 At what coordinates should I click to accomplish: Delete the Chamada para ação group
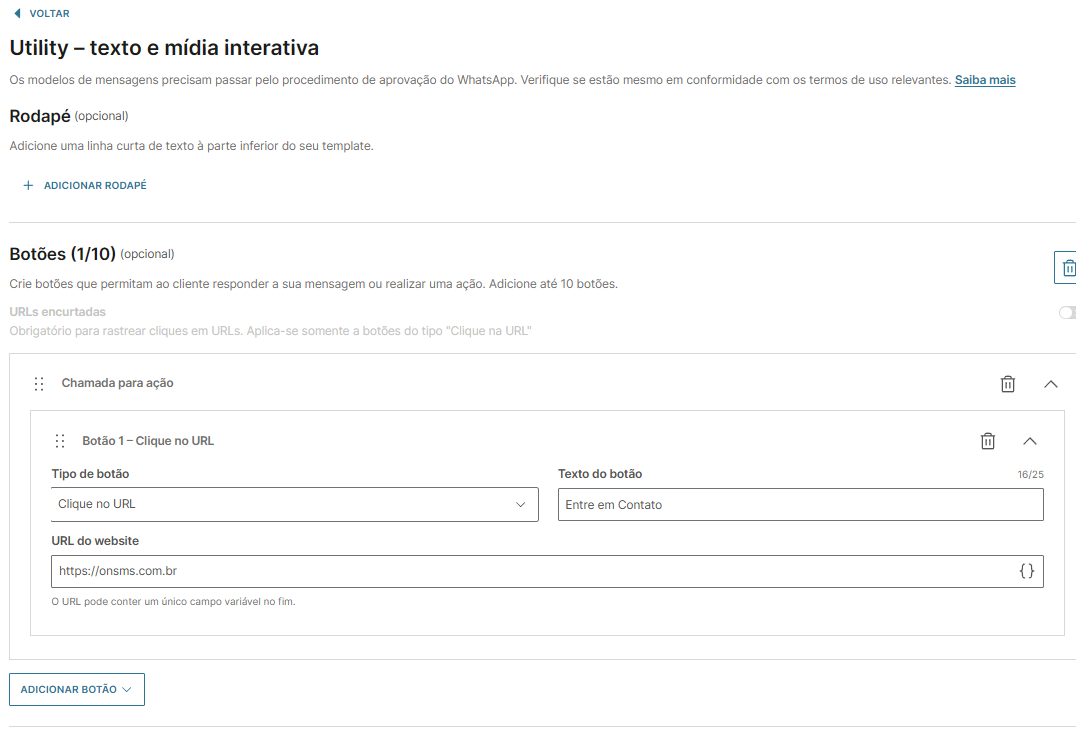point(1008,384)
